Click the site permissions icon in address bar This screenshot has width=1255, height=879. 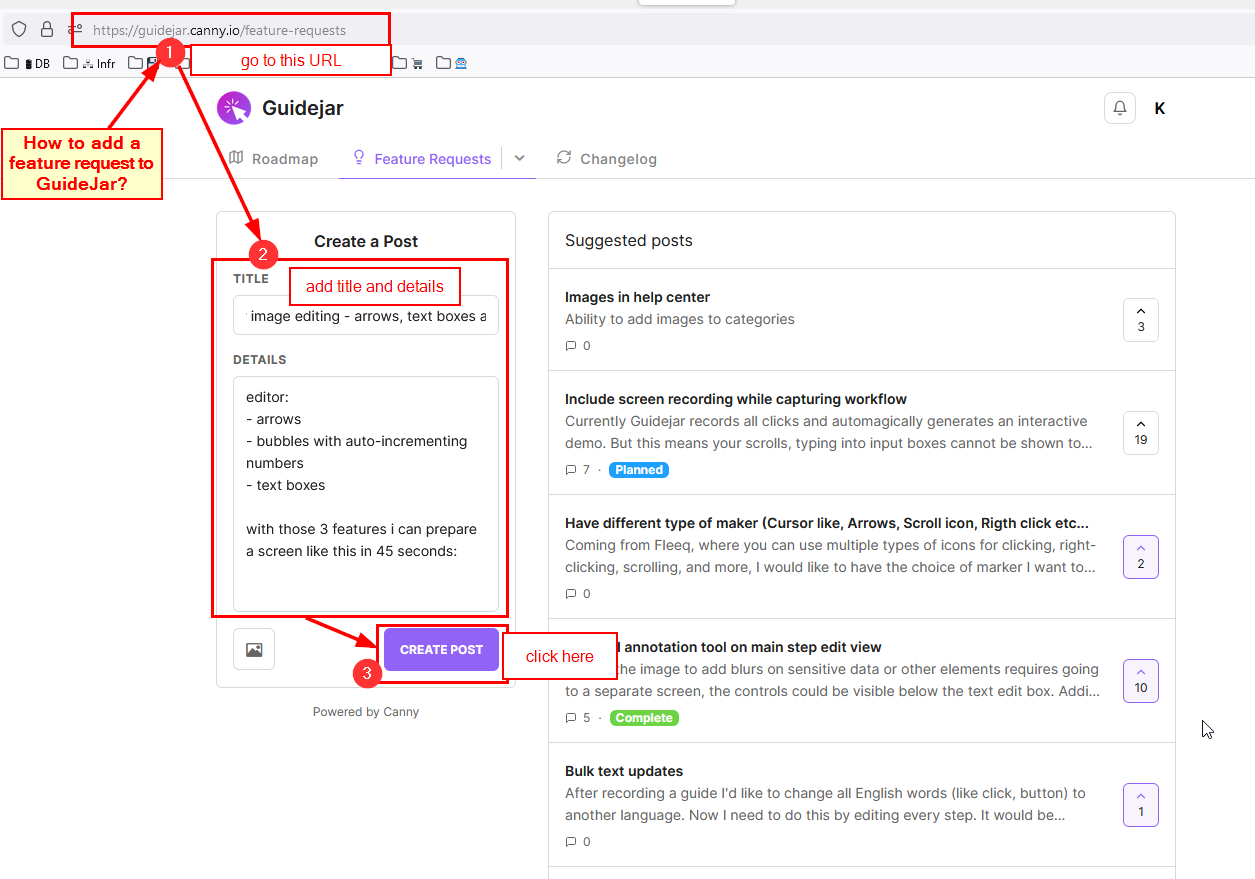tap(76, 30)
